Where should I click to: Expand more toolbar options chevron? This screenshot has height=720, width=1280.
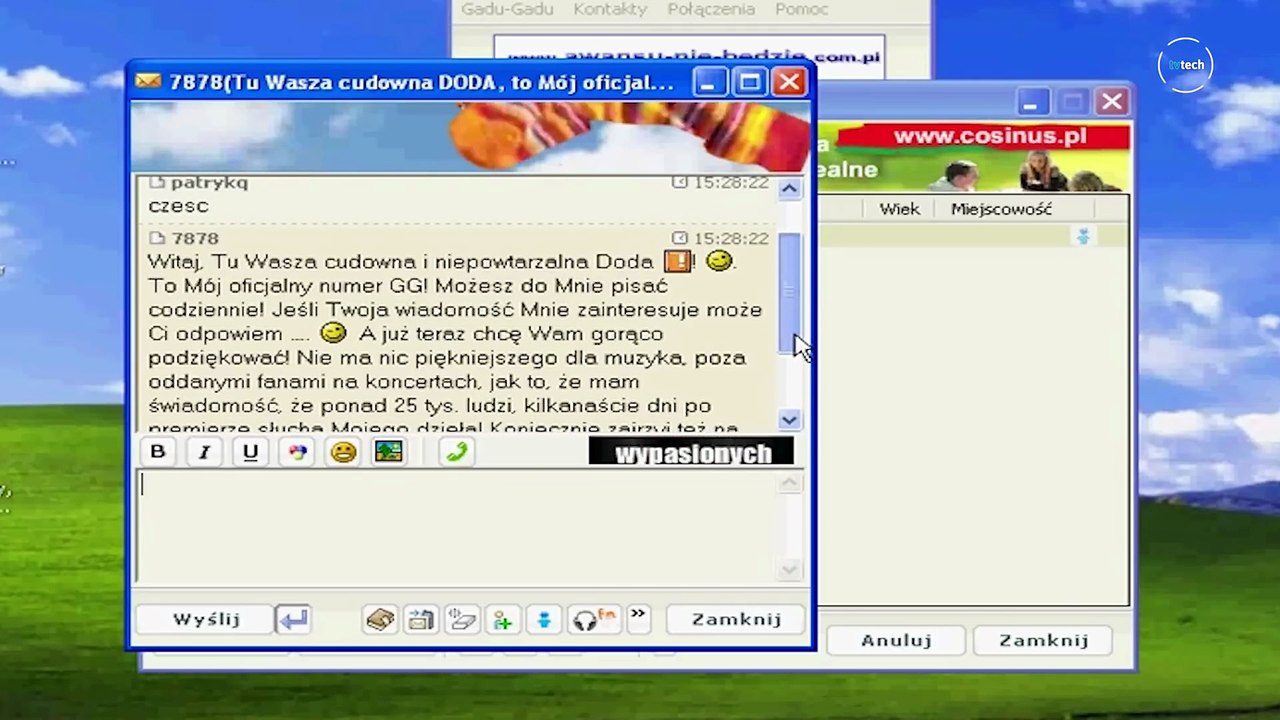pos(638,618)
